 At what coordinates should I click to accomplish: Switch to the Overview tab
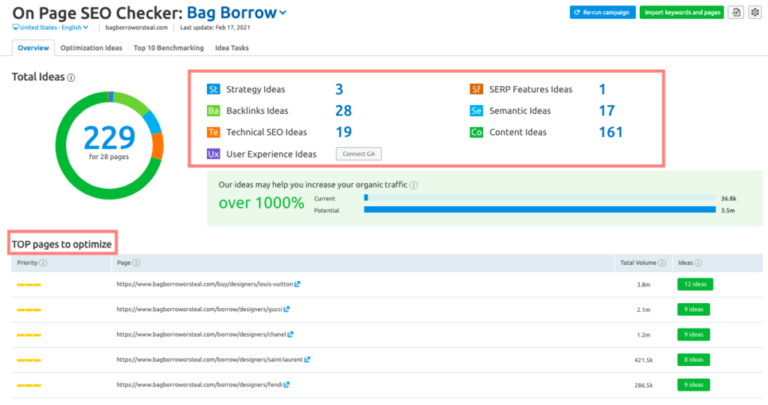click(33, 48)
